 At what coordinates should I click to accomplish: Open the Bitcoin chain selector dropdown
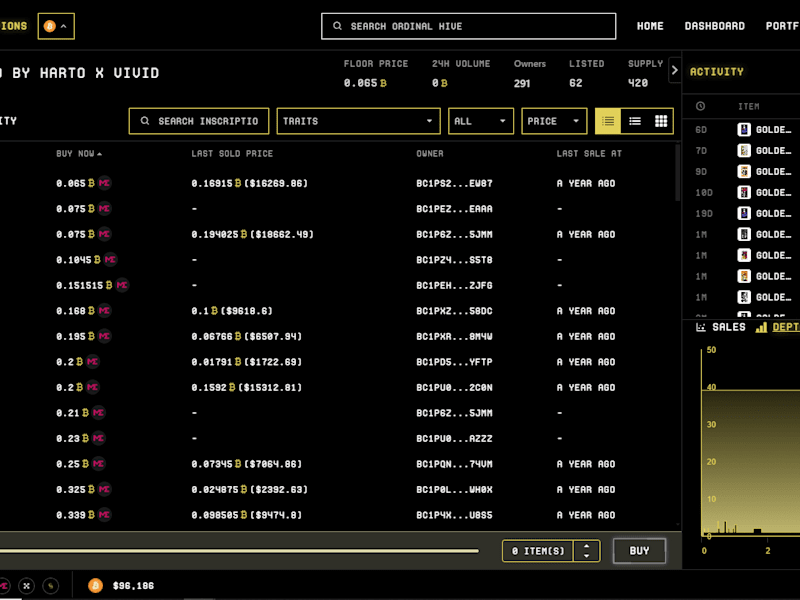click(56, 26)
